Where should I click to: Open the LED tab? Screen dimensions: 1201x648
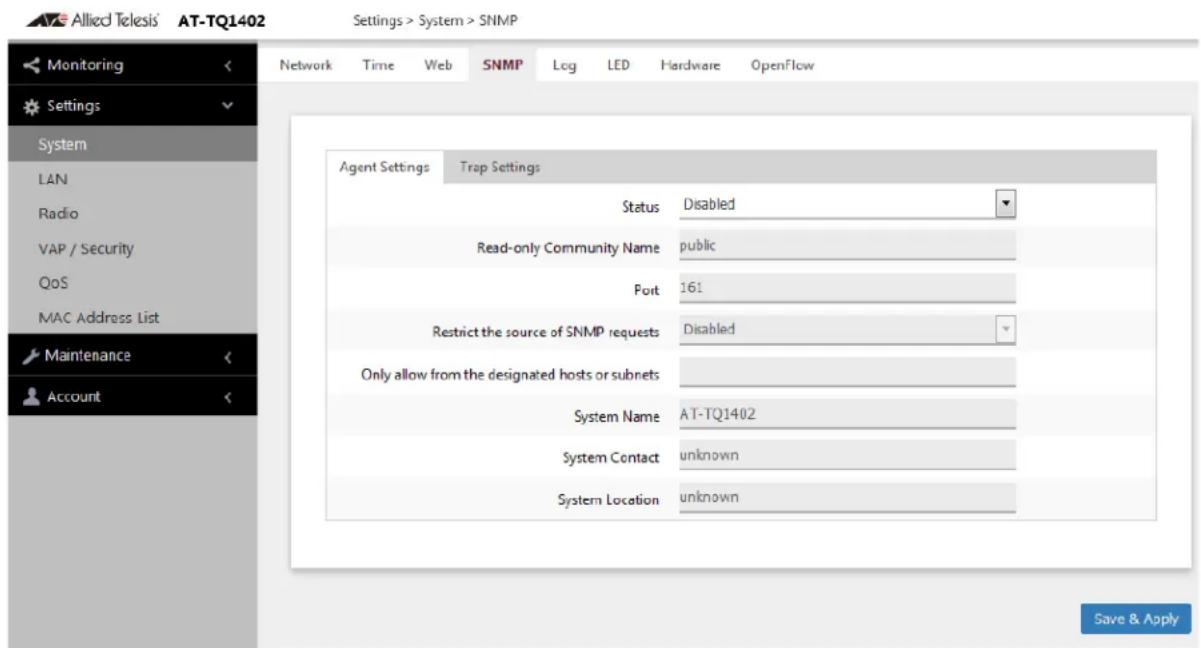[x=619, y=65]
